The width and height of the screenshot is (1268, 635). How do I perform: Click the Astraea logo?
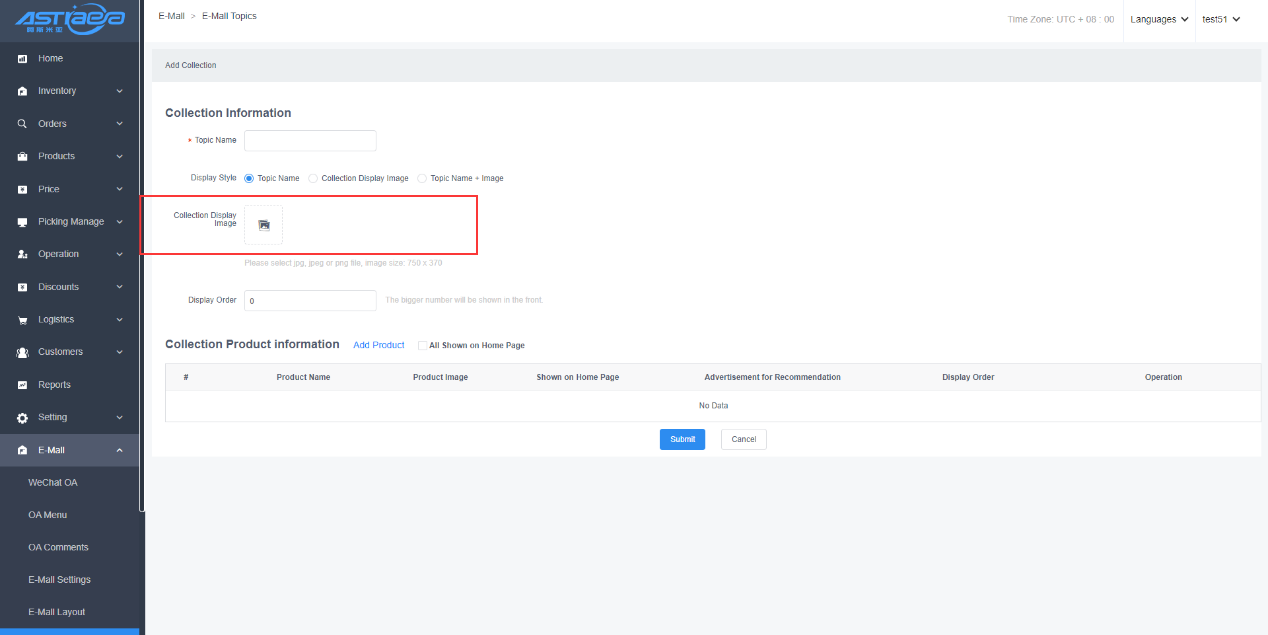click(70, 19)
